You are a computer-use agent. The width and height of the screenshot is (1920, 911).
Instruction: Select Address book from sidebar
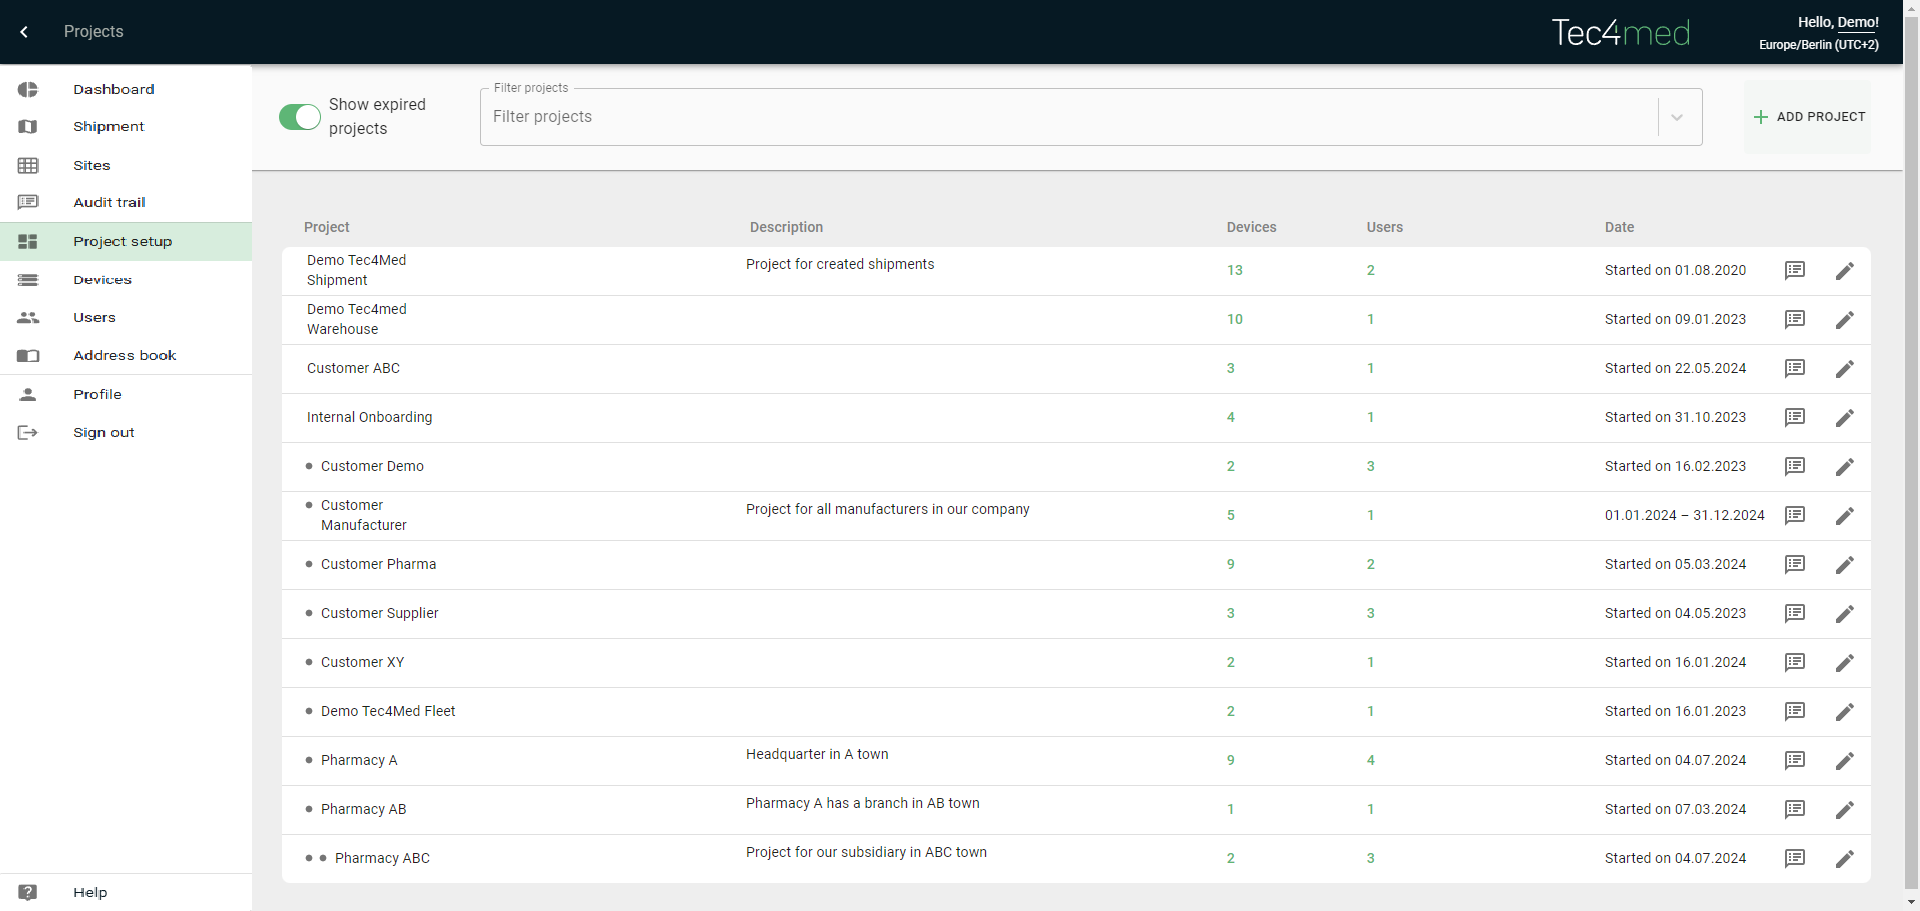pos(124,355)
